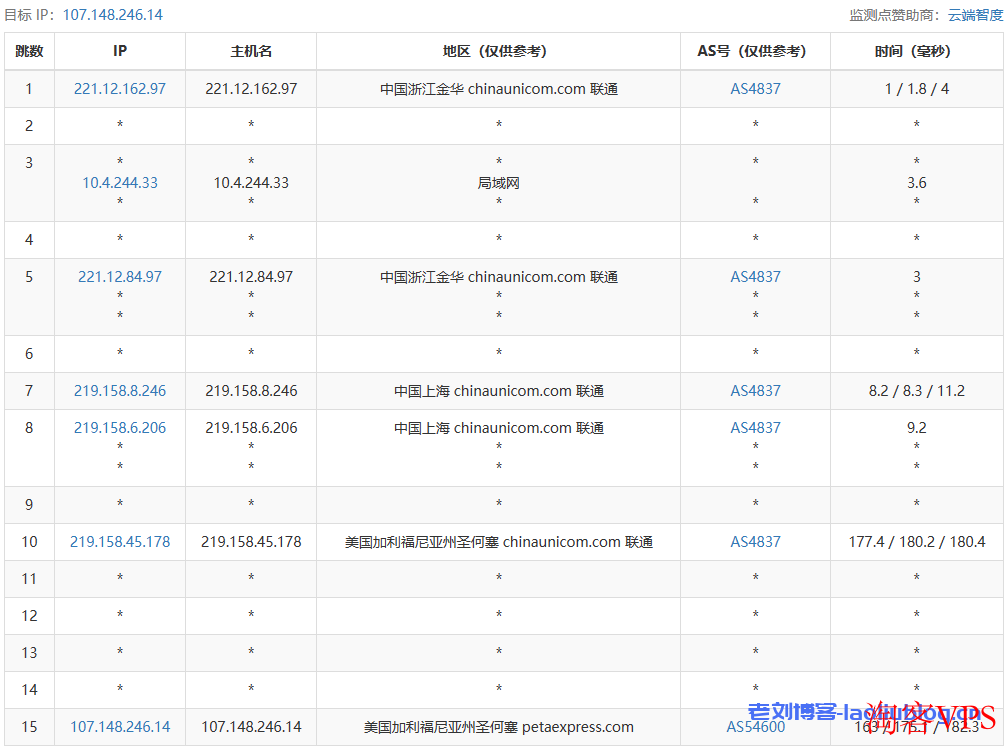This screenshot has width=1007, height=750.
Task: Select time value 1 / 1.8 / 4
Action: (x=916, y=89)
